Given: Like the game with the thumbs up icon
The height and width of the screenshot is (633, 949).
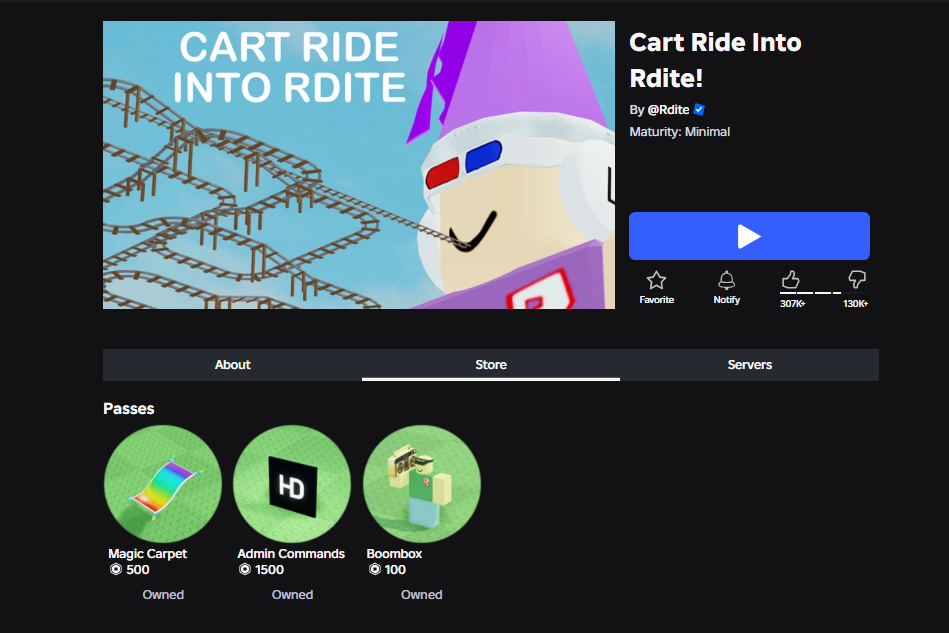Looking at the screenshot, I should pos(790,280).
